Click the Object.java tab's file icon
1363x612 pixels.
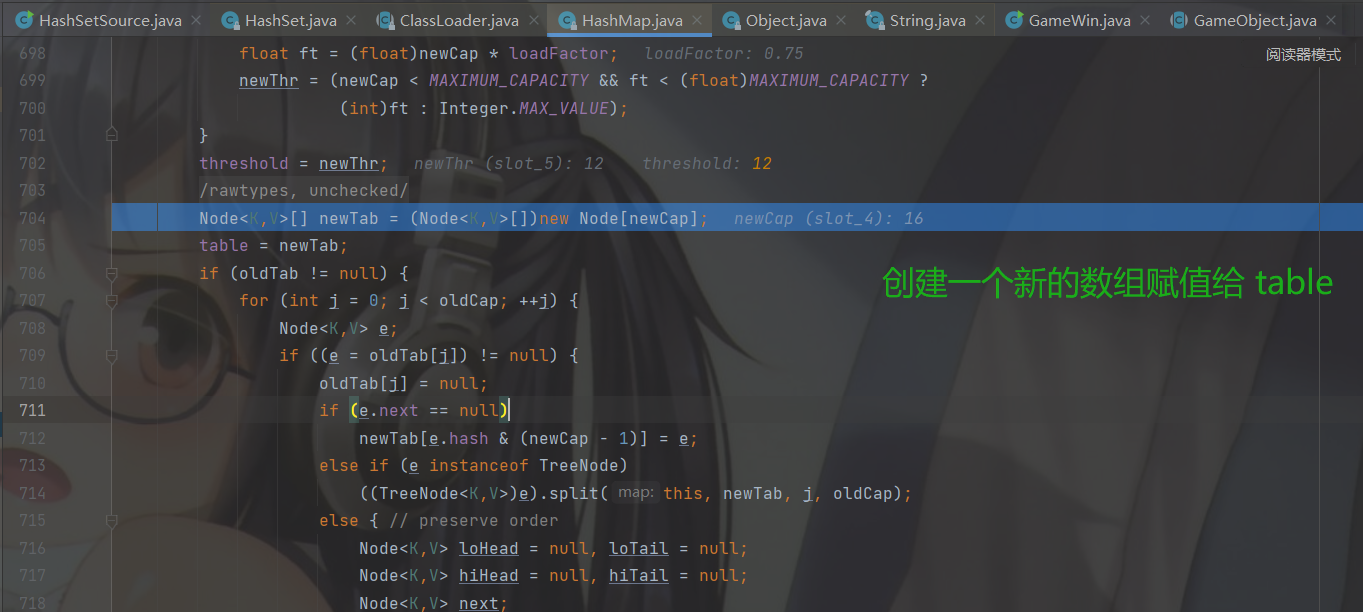pyautogui.click(x=731, y=20)
